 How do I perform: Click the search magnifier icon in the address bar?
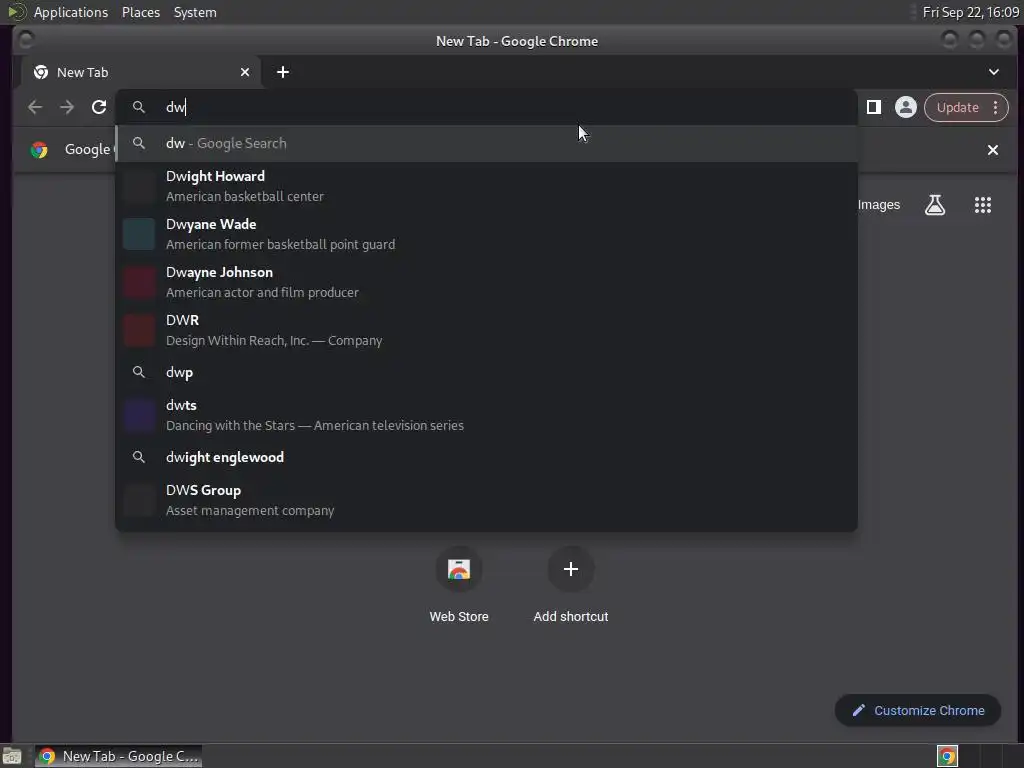tap(138, 107)
